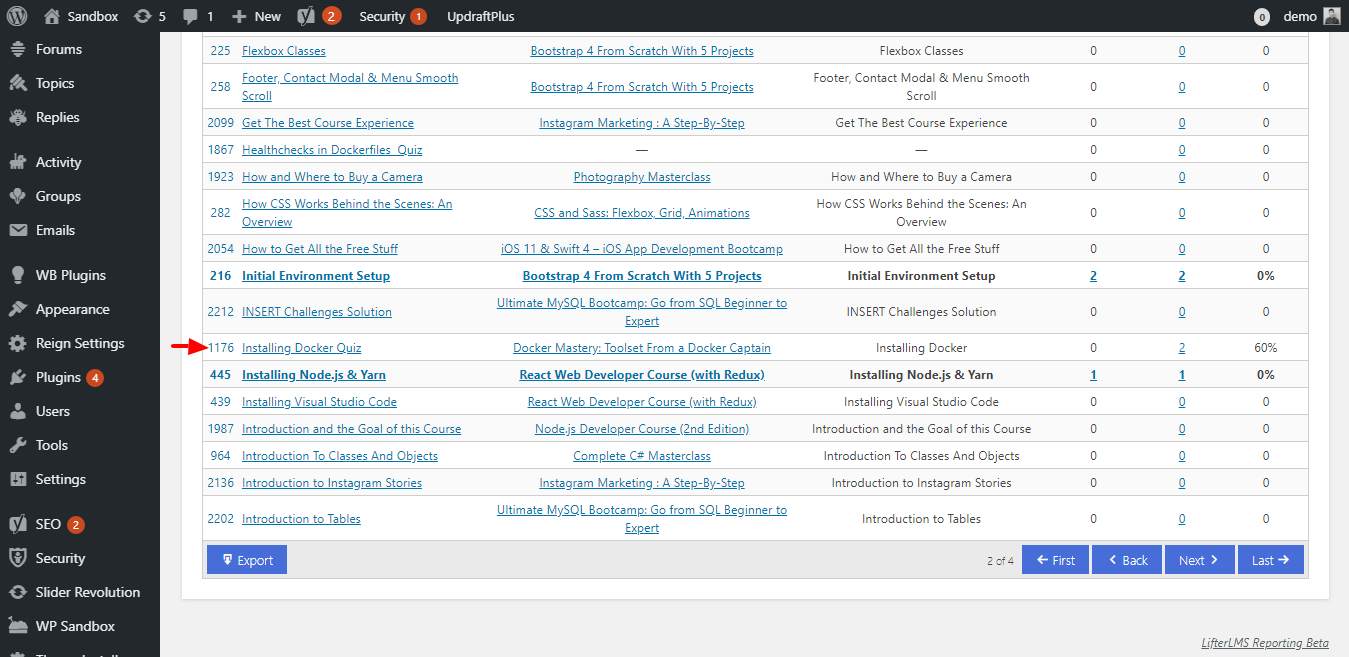Click the Activity sidebar icon
The image size is (1349, 657).
click(17, 162)
